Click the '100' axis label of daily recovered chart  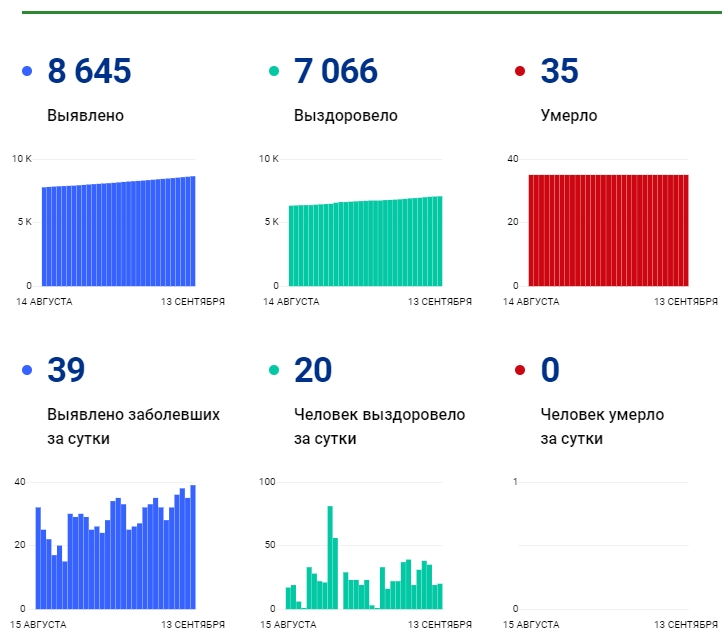(x=267, y=482)
